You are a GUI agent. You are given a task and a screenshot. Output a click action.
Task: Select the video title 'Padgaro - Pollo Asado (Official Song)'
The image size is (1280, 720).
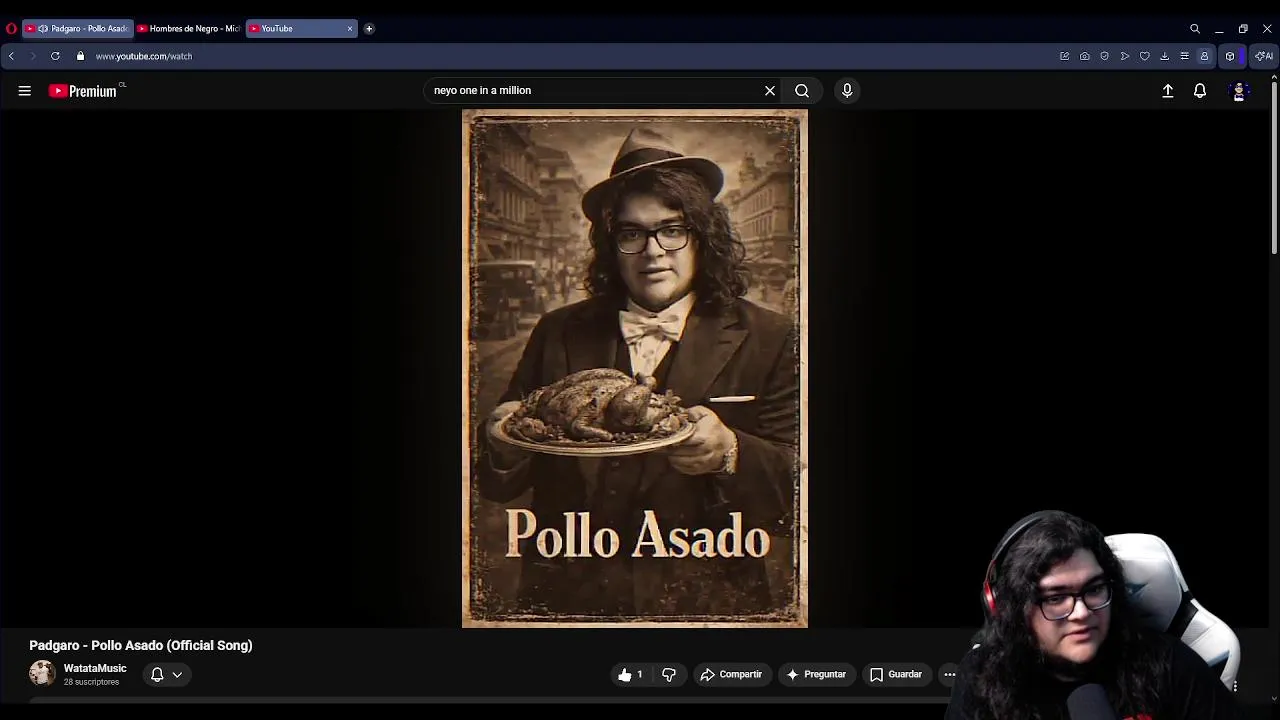(141, 646)
